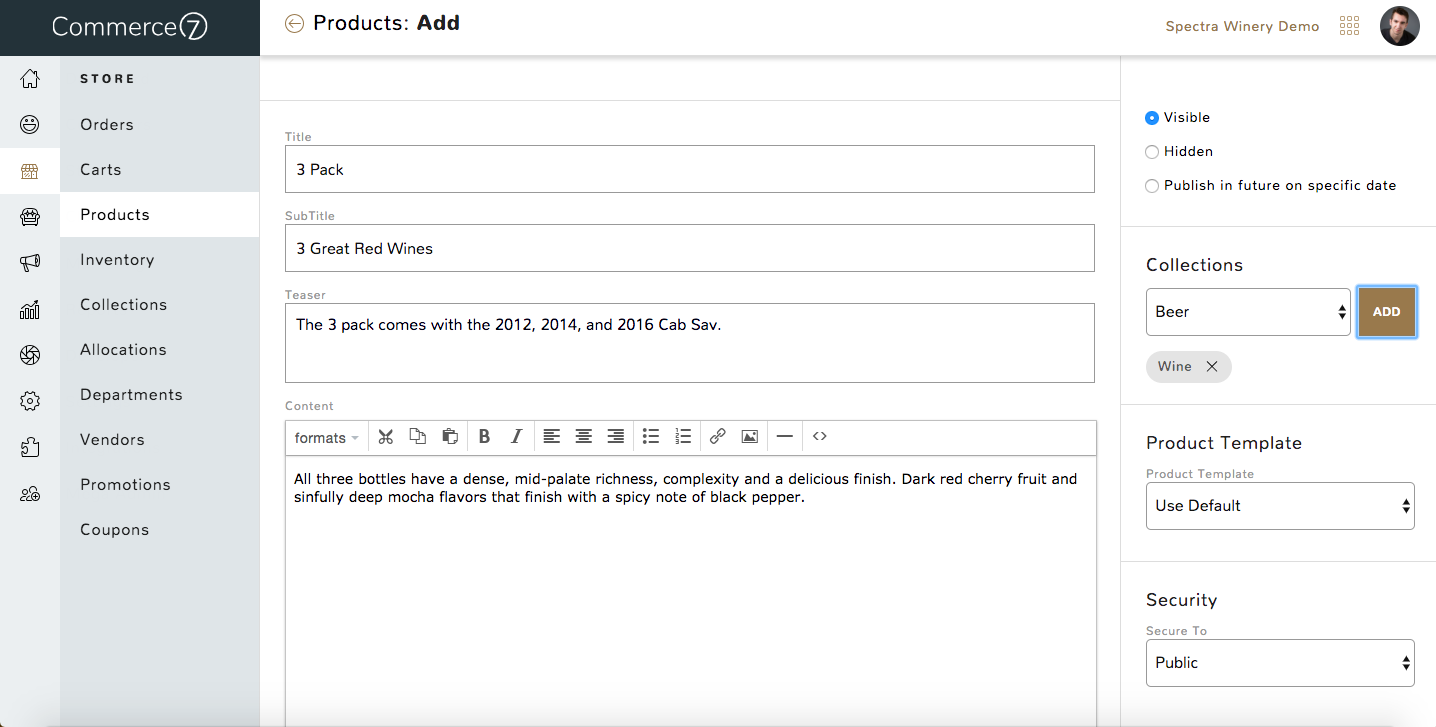This screenshot has width=1436, height=727.
Task: Open the club icon in the sidebar
Action: (x=30, y=217)
